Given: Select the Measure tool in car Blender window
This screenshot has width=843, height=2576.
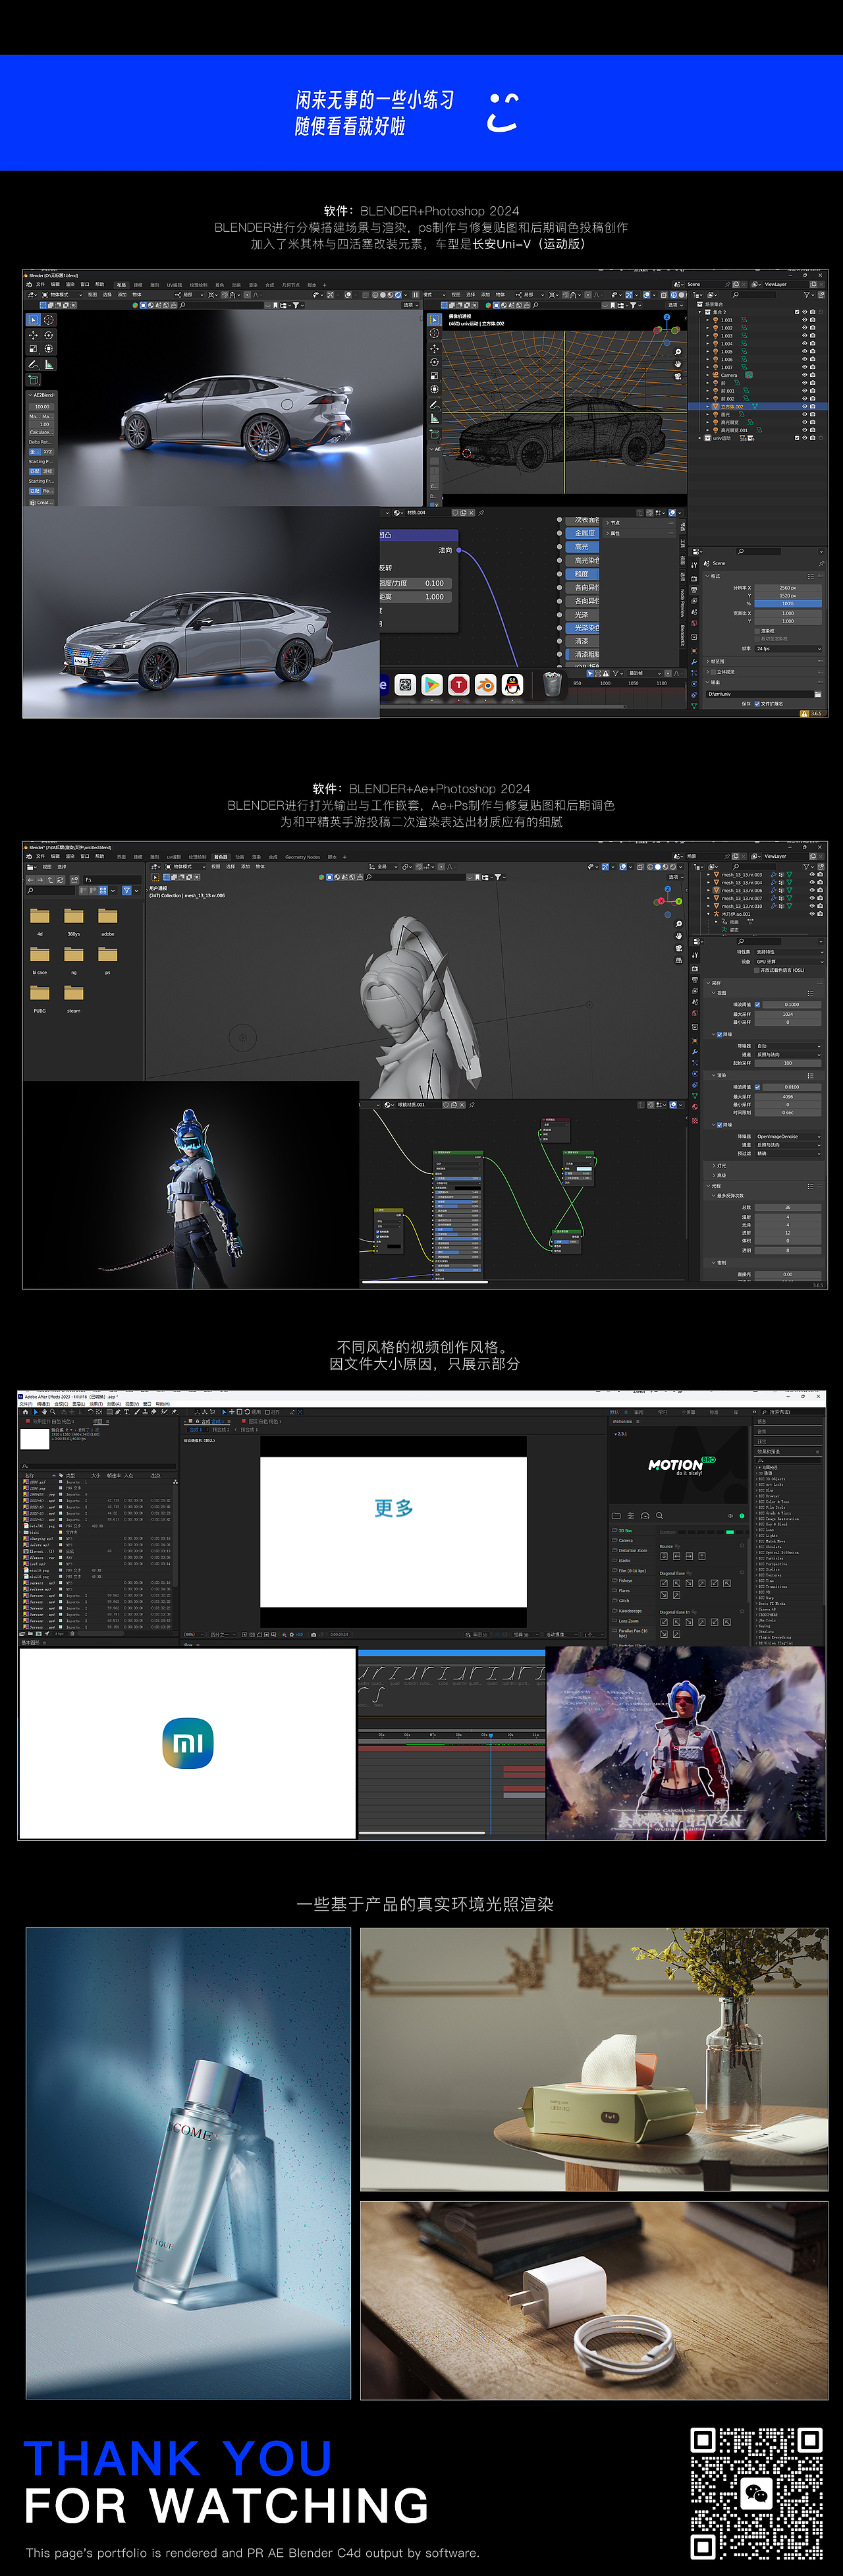Looking at the screenshot, I should tap(48, 365).
